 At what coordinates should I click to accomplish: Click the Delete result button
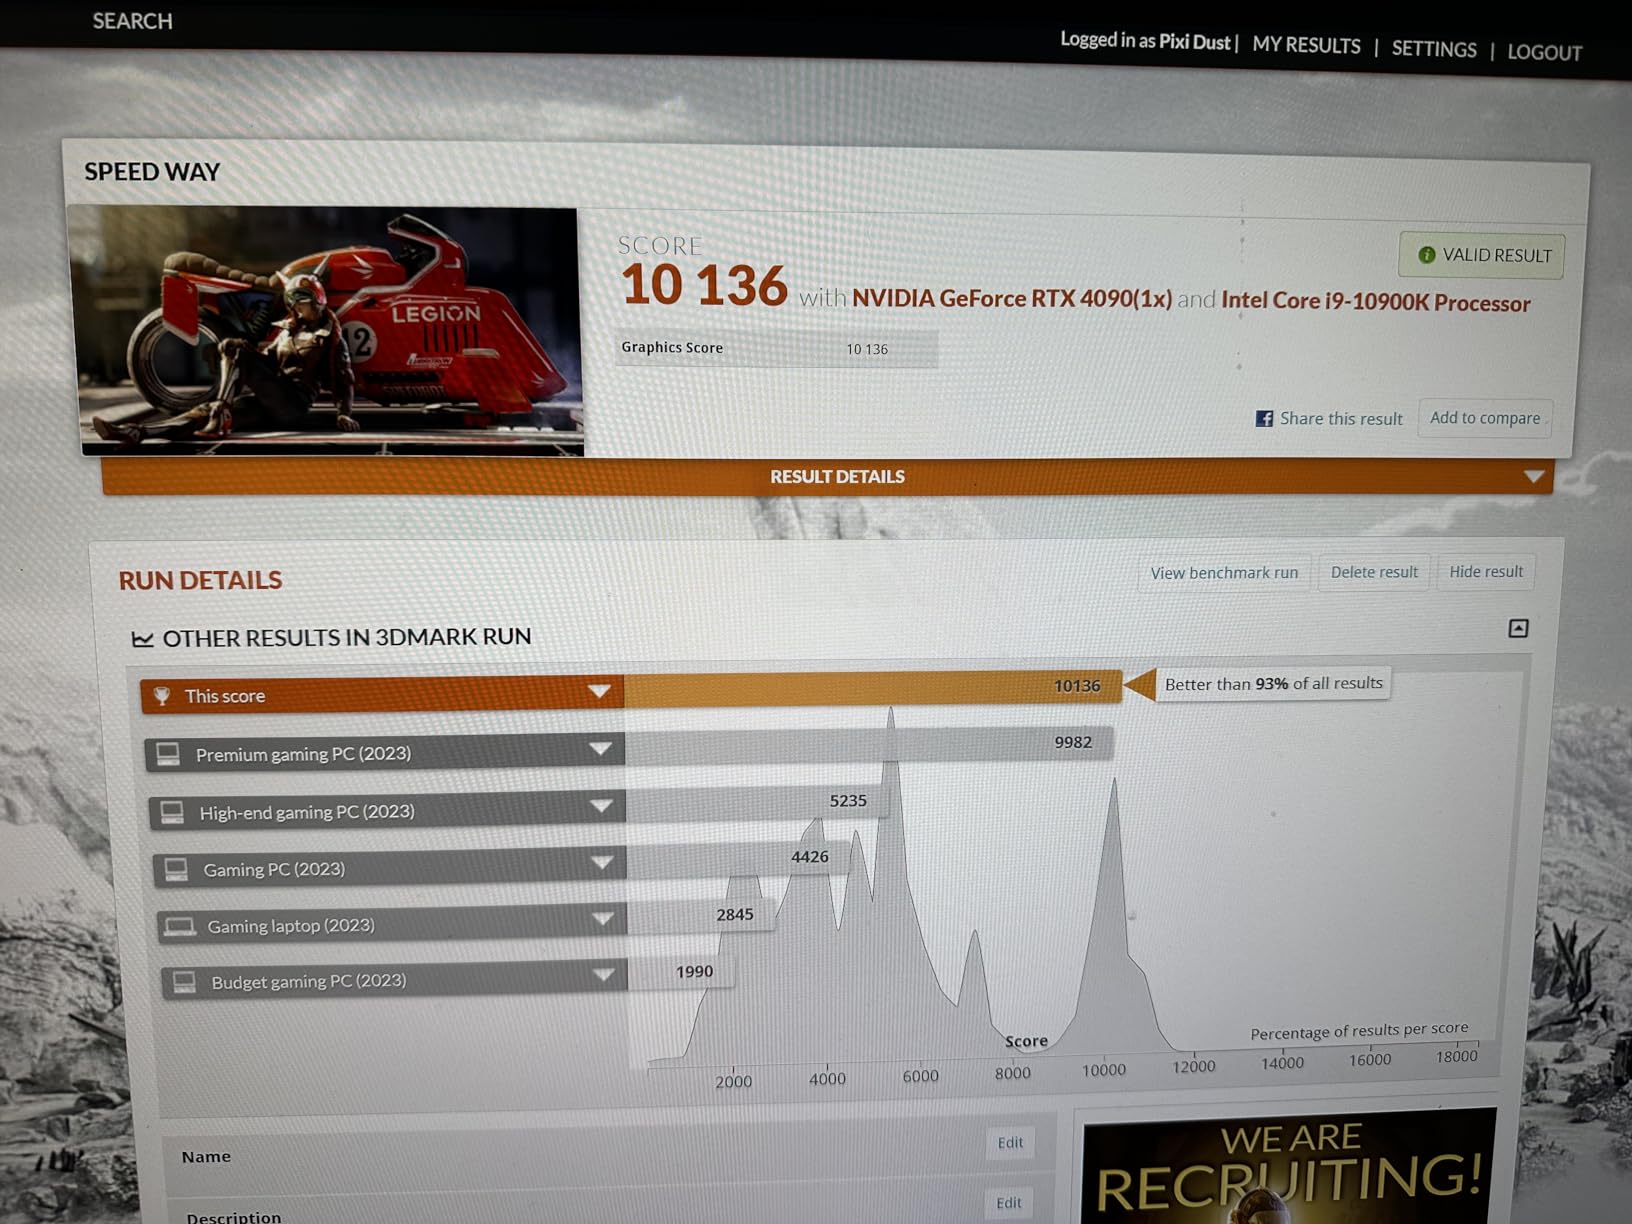coord(1374,572)
